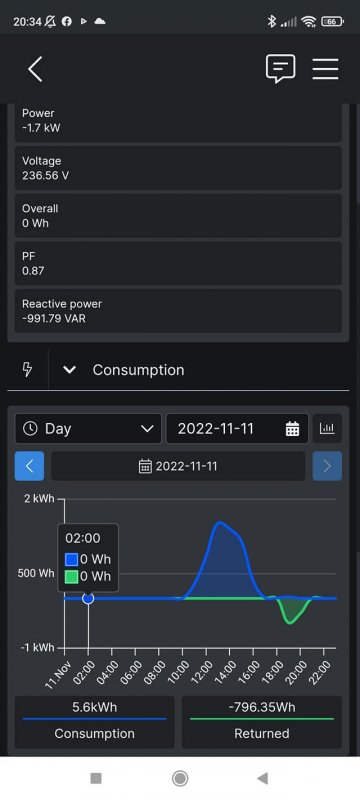Tap Android home button in navigation bar
Viewport: 360px width, 800px height.
179,778
